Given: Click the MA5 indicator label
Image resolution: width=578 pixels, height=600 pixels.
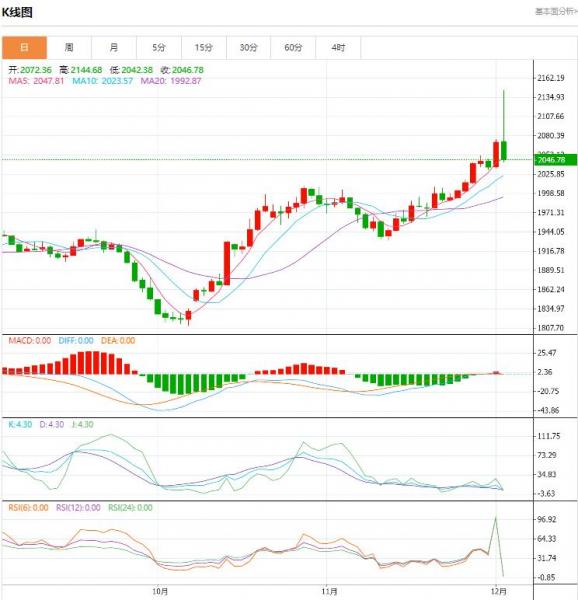Looking at the screenshot, I should coord(36,81).
